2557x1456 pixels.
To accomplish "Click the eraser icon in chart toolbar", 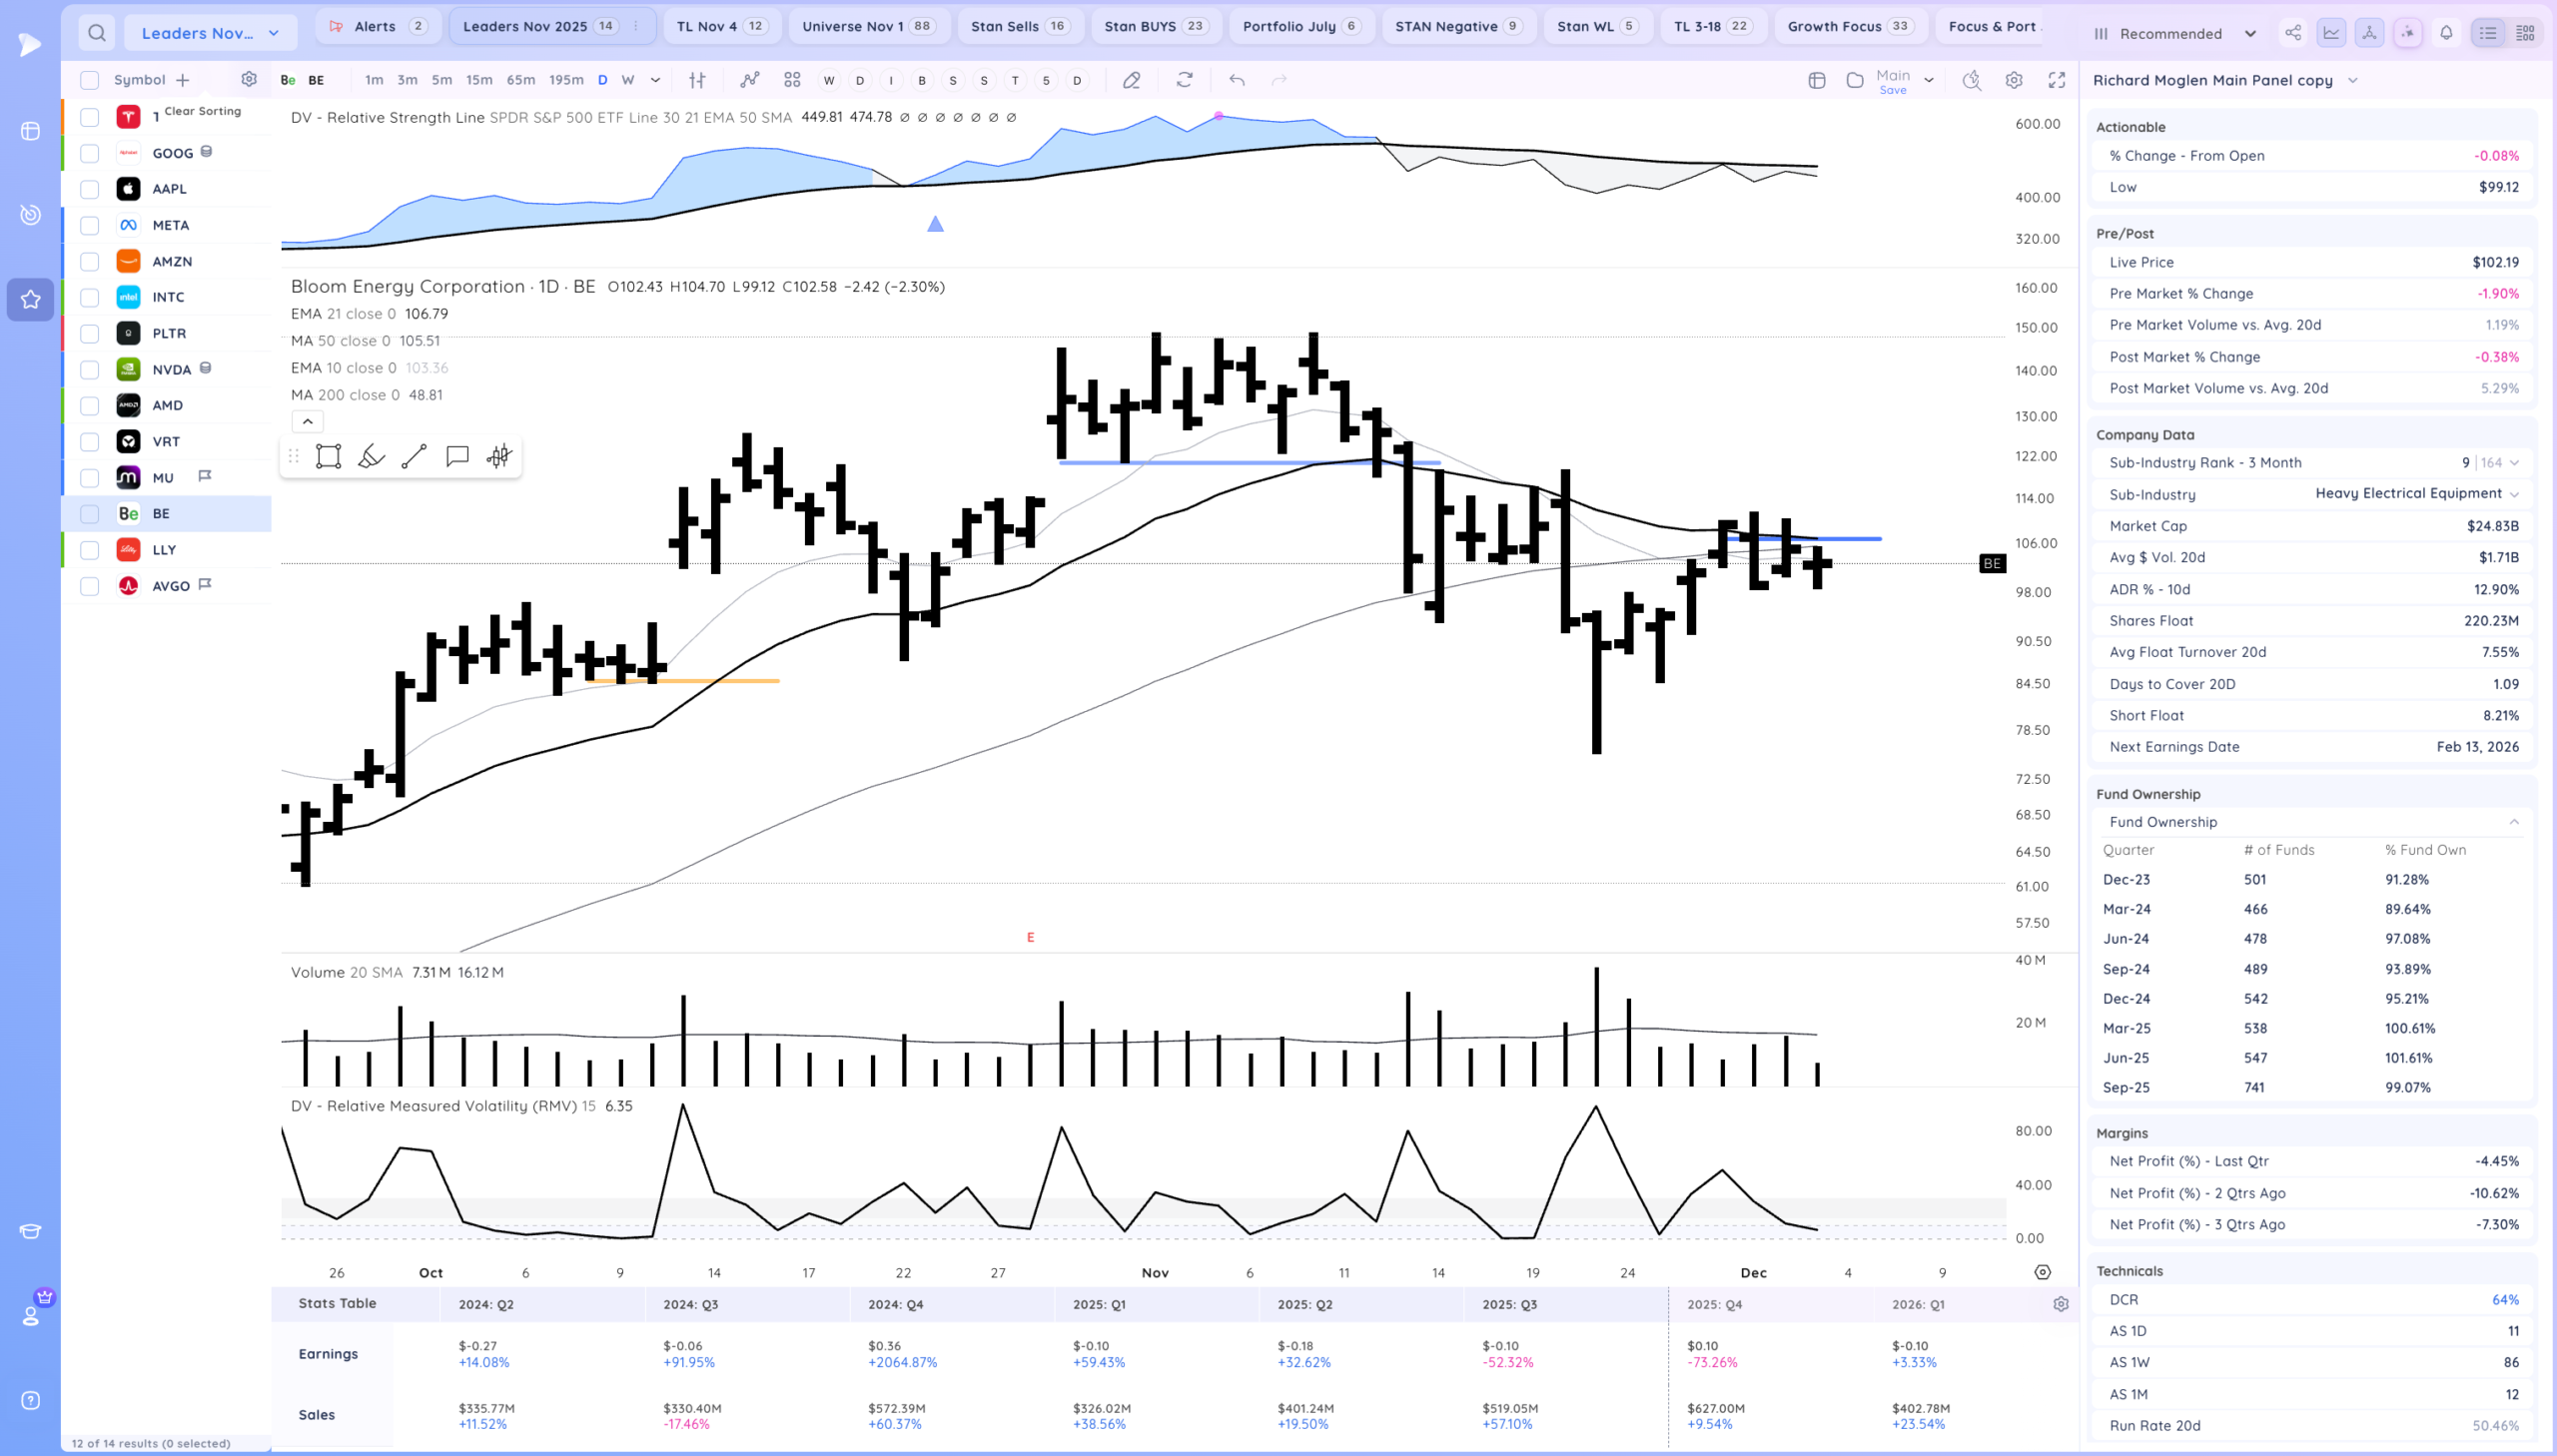I will click(1131, 80).
